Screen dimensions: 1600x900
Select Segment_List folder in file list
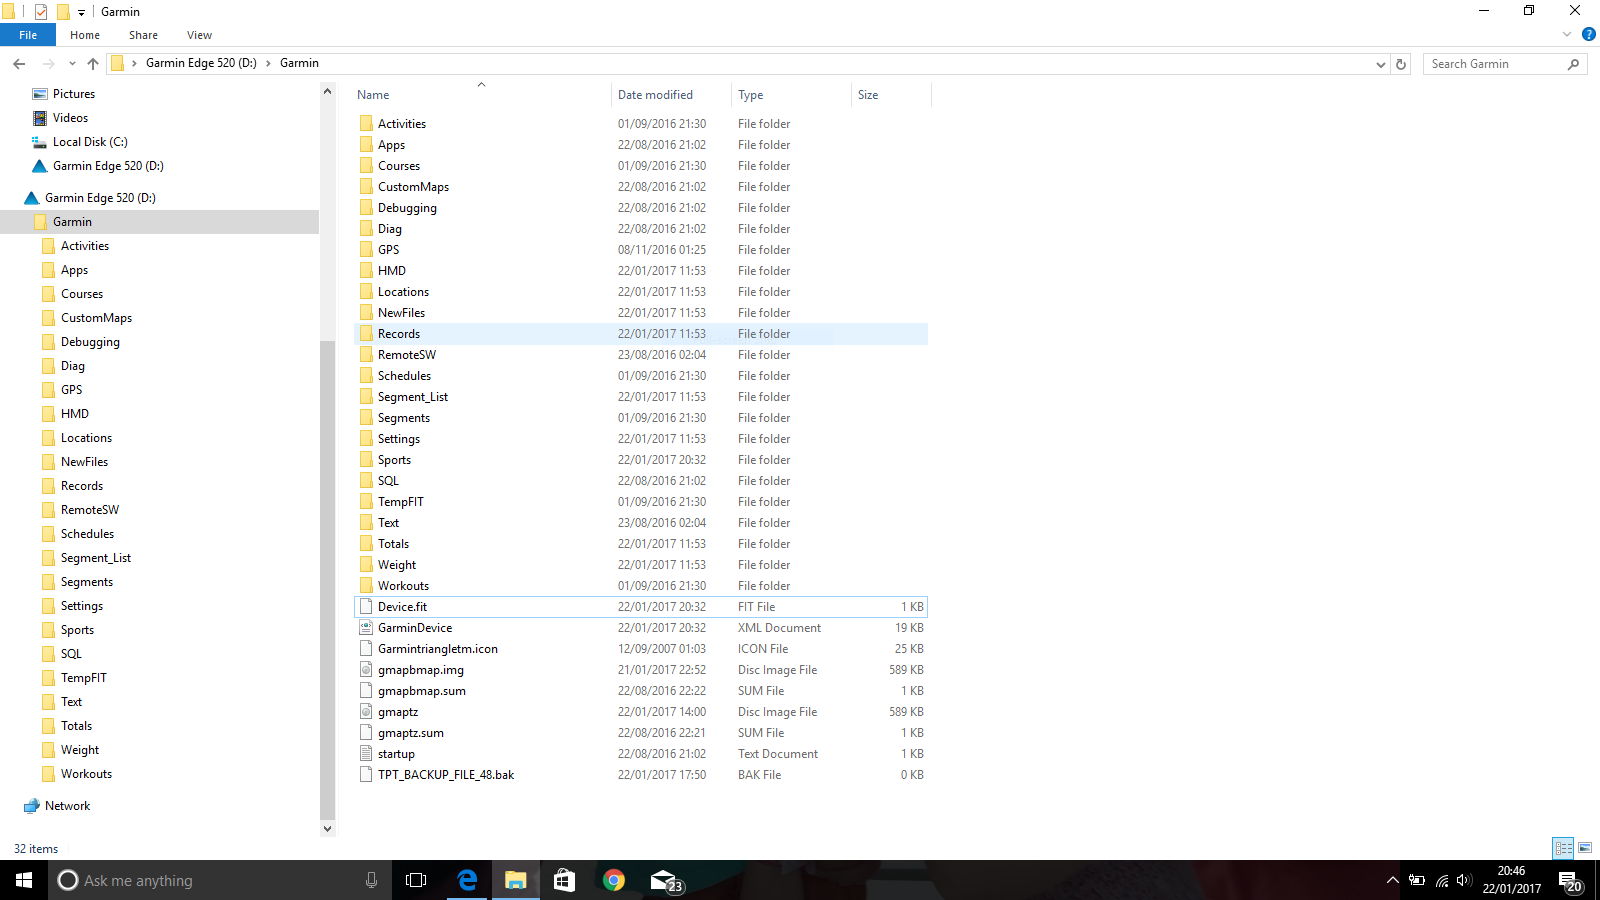pos(413,397)
